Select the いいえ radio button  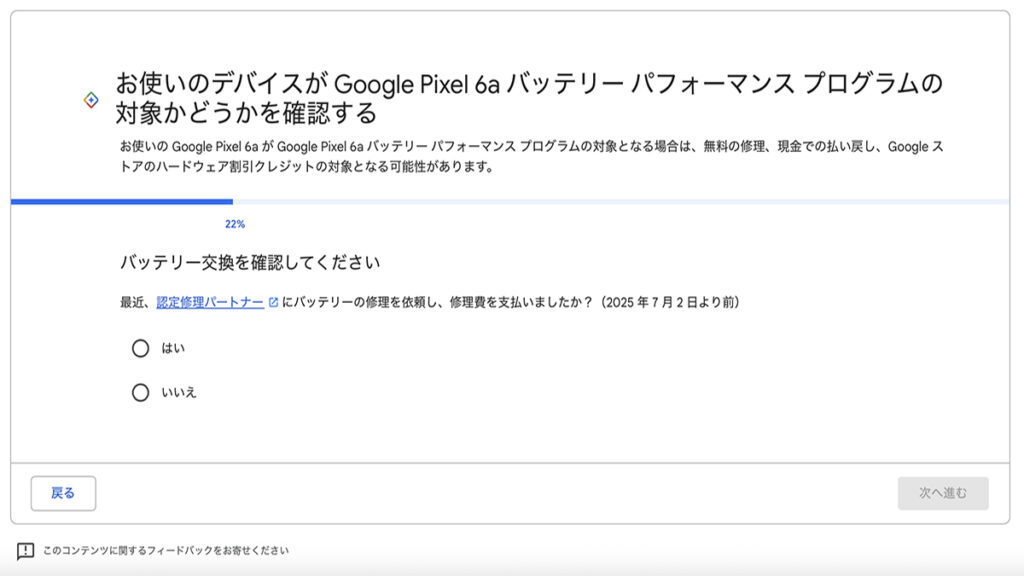140,392
